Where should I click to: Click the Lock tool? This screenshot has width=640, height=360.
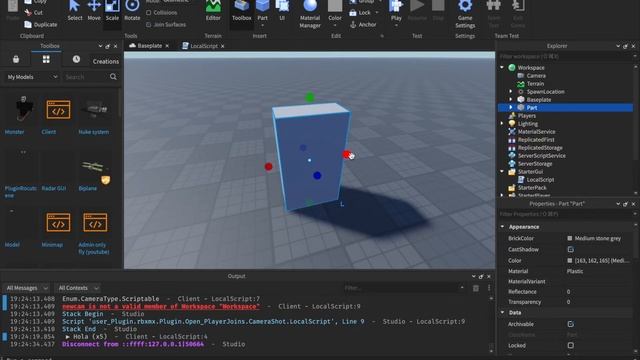pos(360,13)
